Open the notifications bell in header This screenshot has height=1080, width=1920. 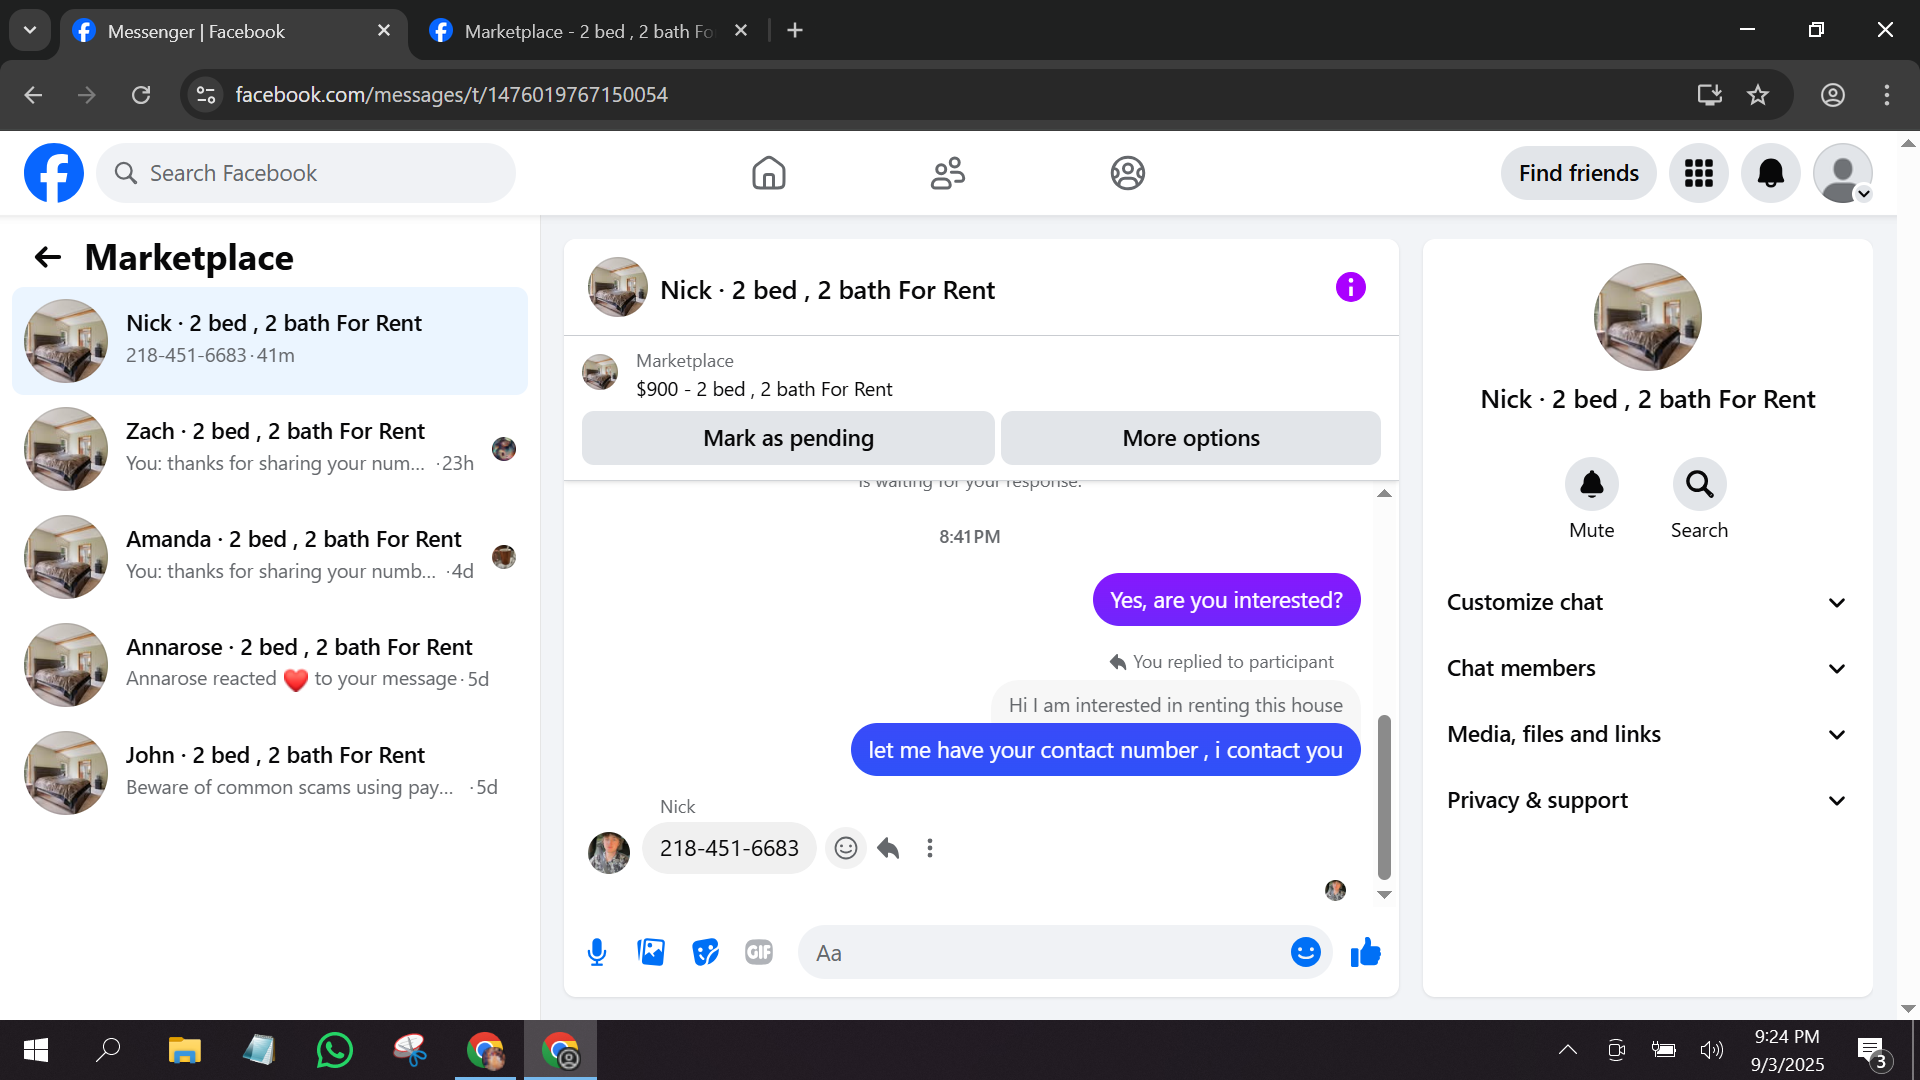(x=1771, y=173)
